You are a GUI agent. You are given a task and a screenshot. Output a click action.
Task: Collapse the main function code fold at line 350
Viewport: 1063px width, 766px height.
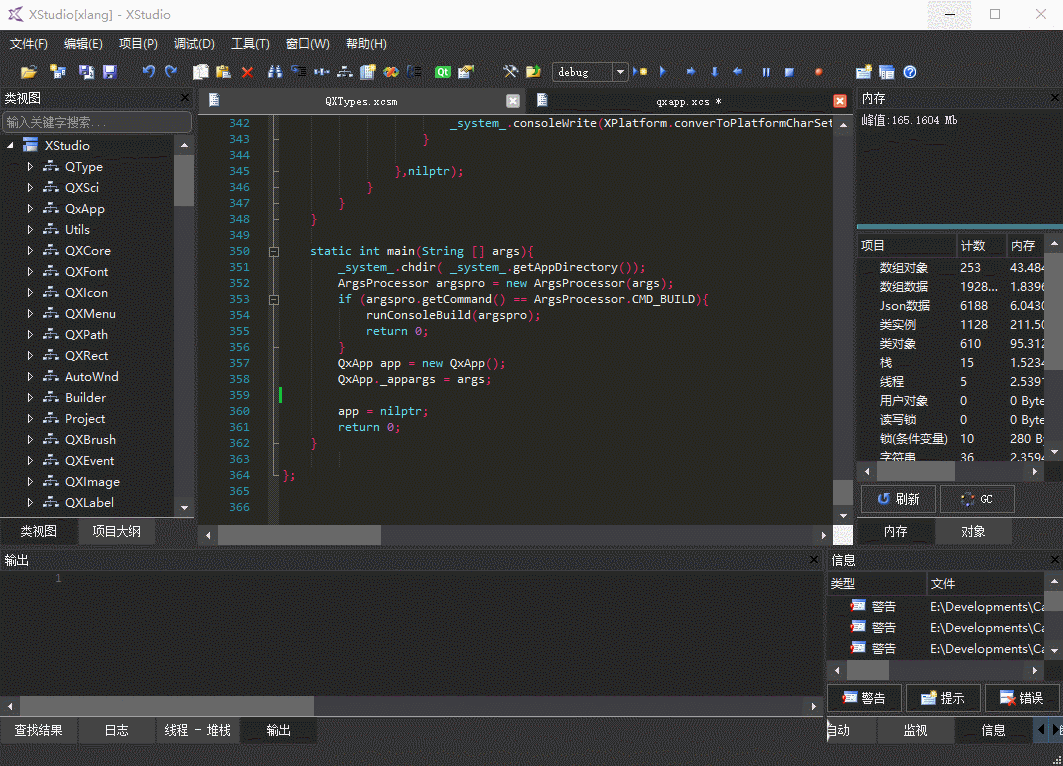tap(274, 251)
